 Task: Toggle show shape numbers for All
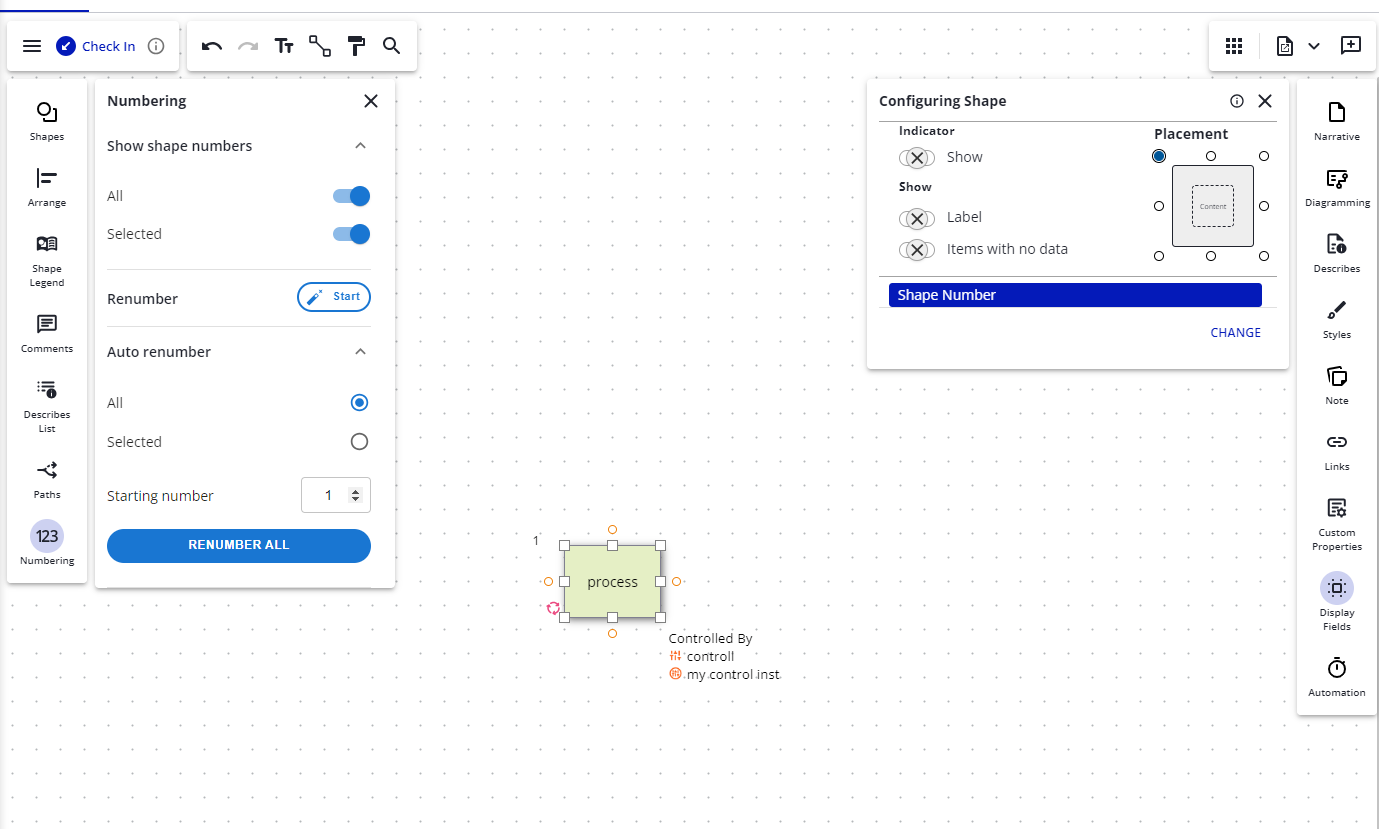coord(351,196)
